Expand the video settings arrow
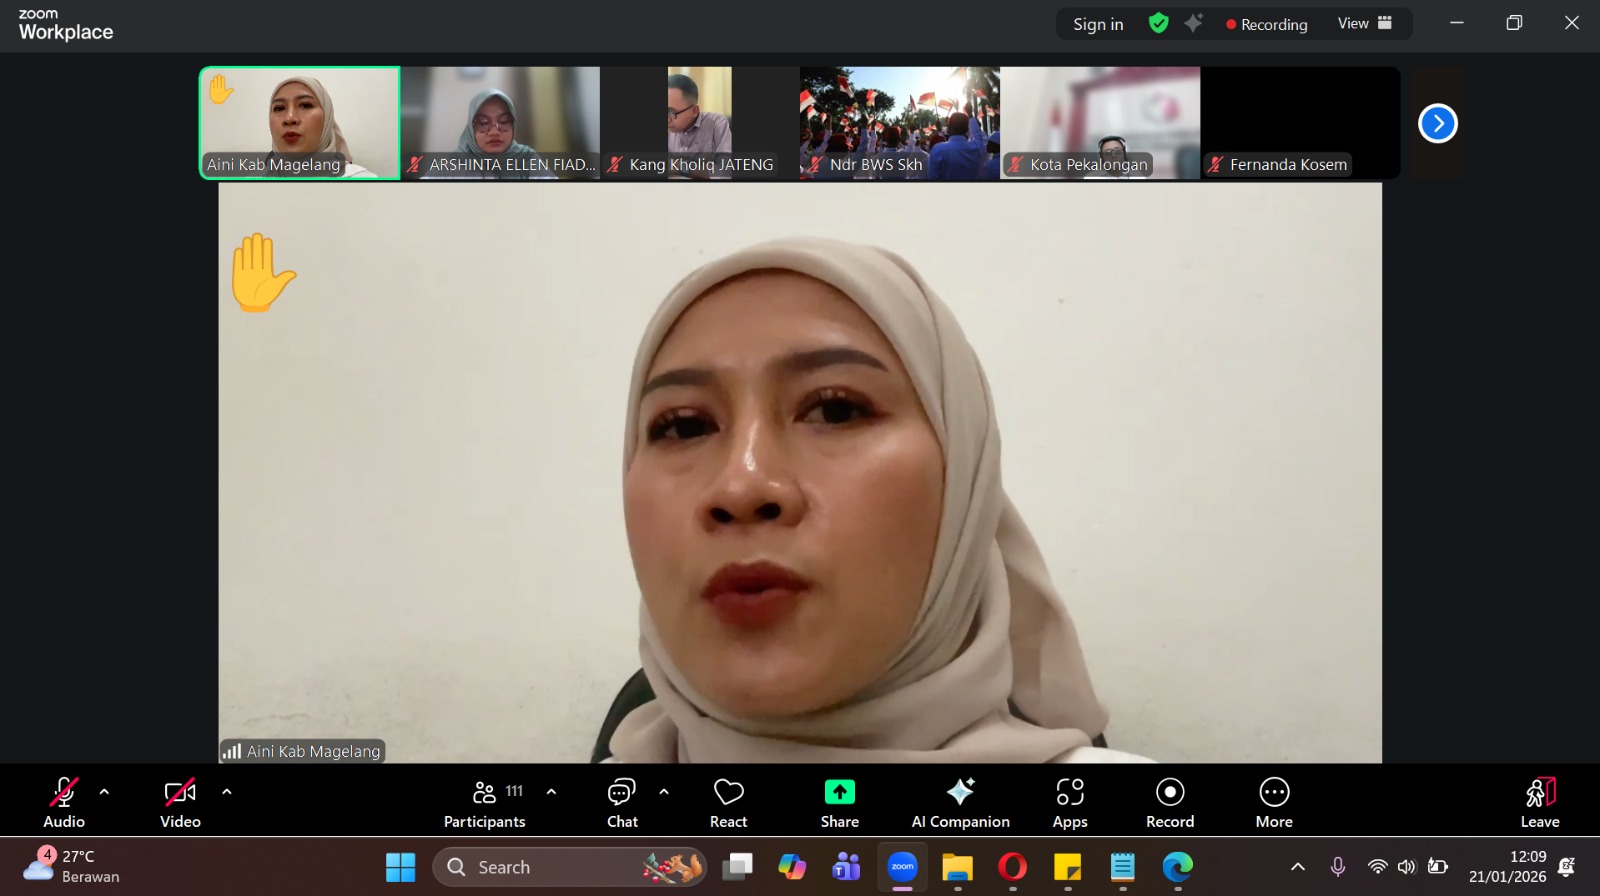The image size is (1600, 896). 227,792
